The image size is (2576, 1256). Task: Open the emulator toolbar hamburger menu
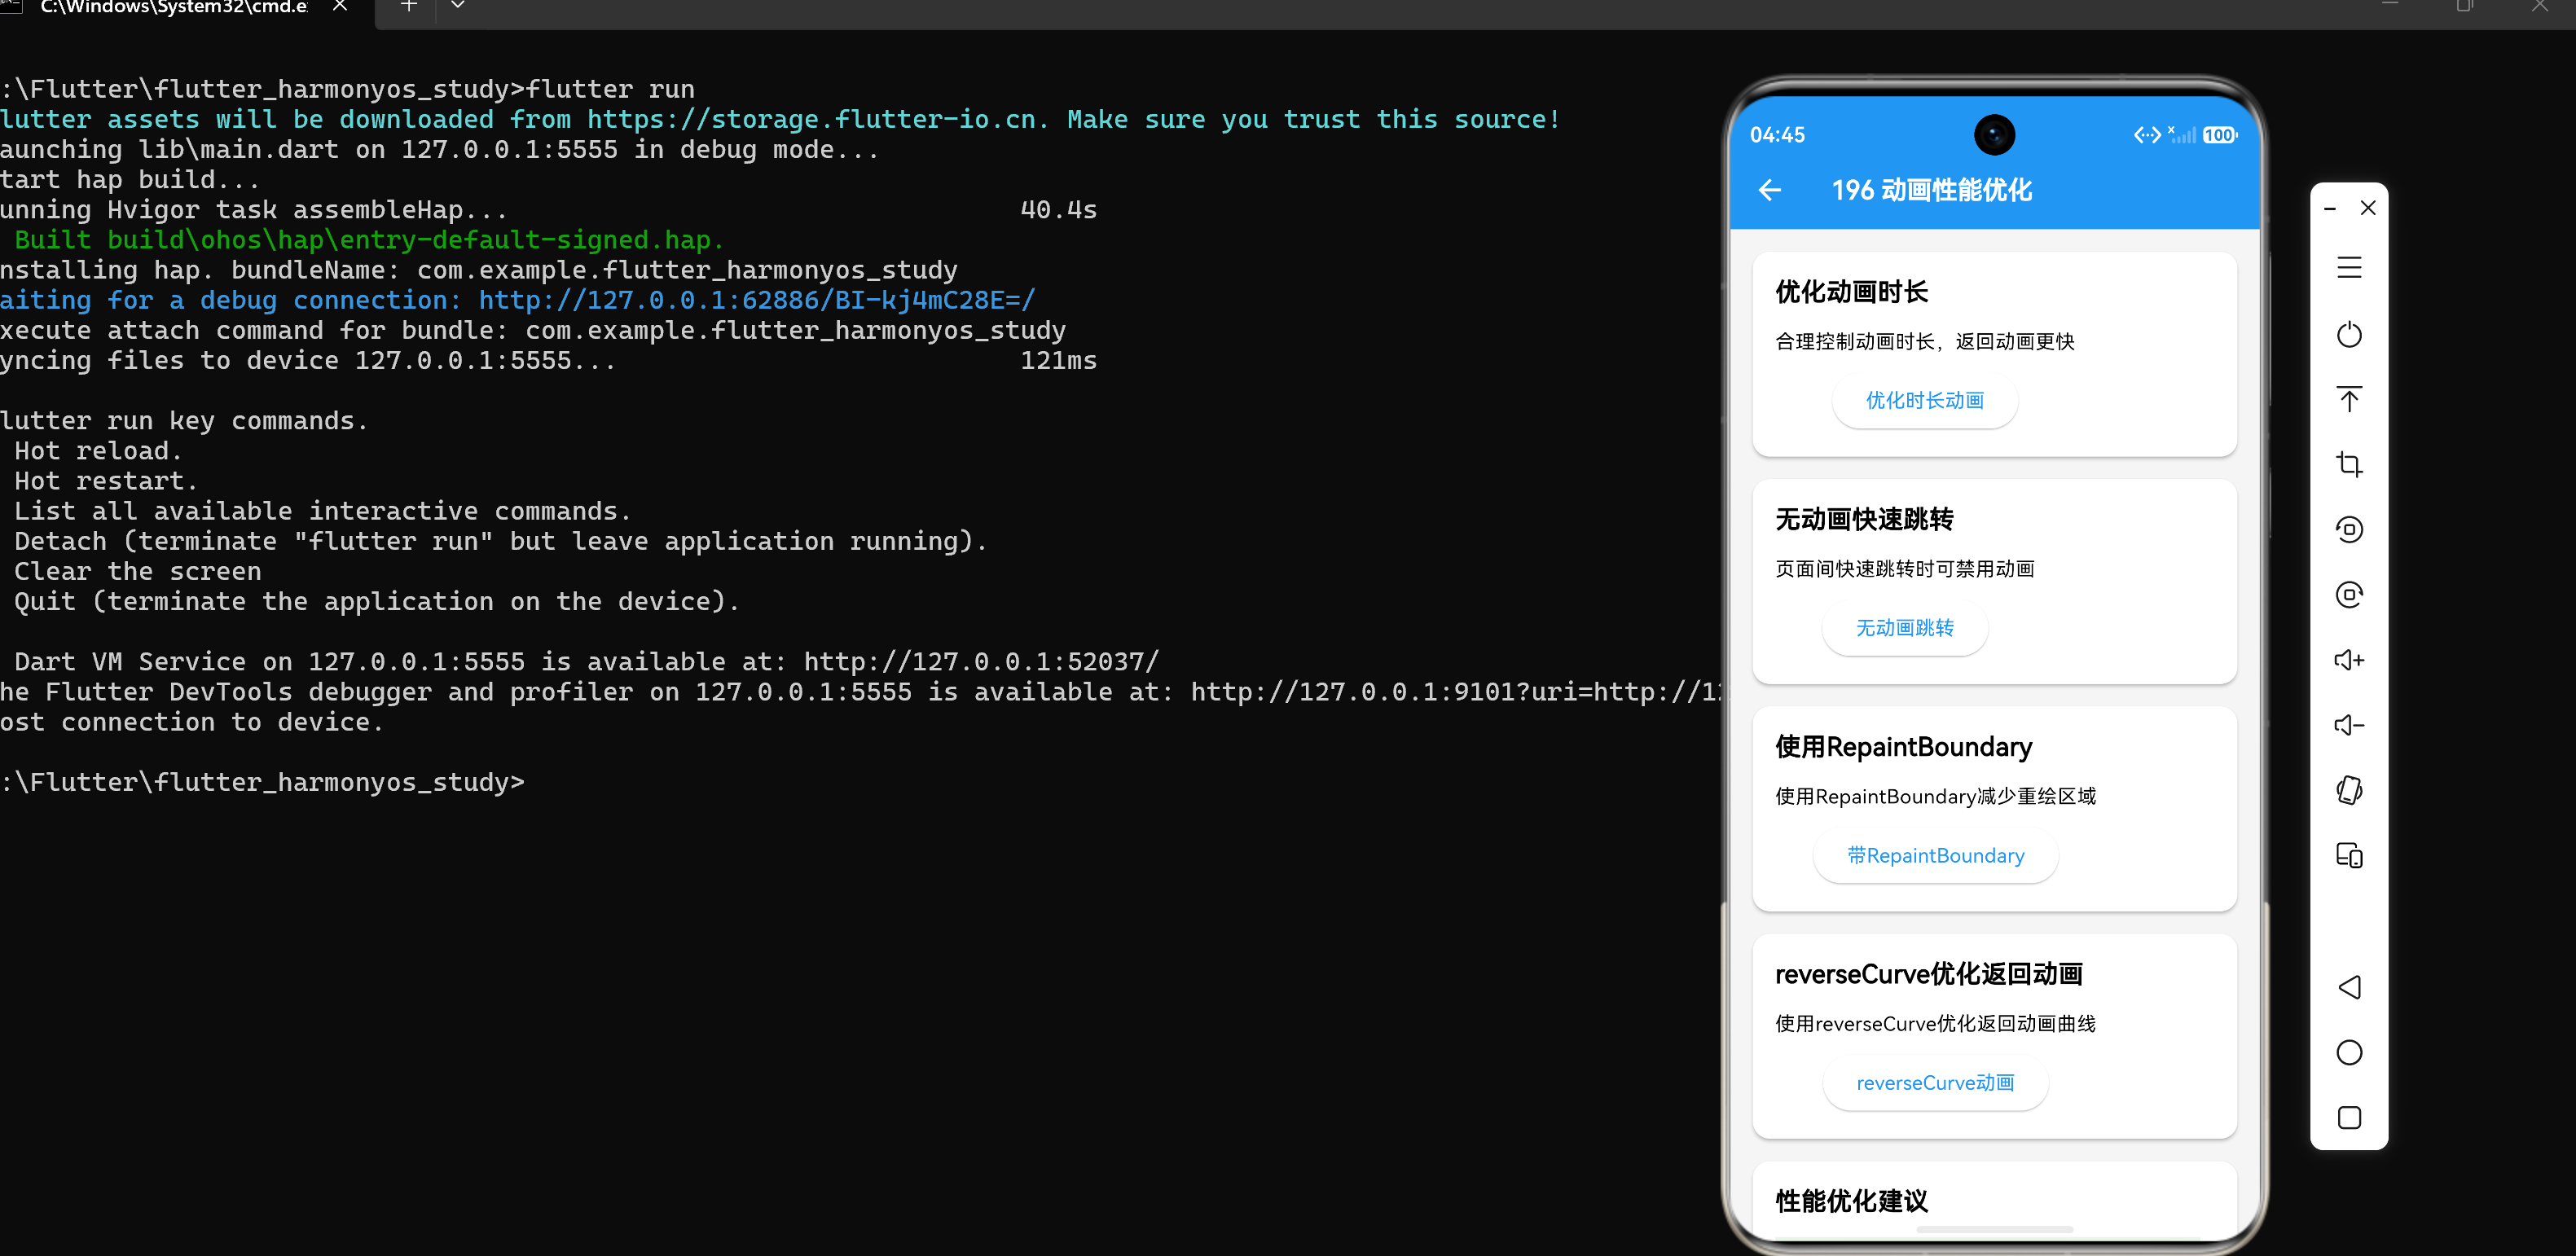pyautogui.click(x=2349, y=268)
